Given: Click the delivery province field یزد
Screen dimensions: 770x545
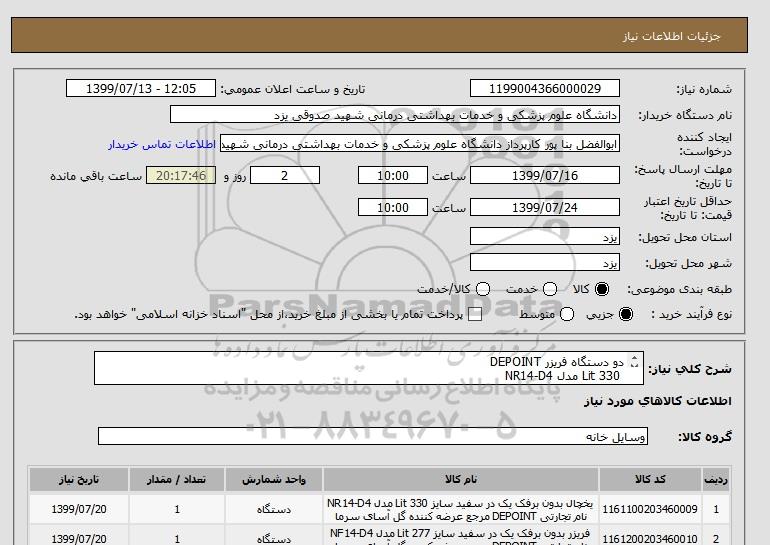Looking at the screenshot, I should coord(545,236).
